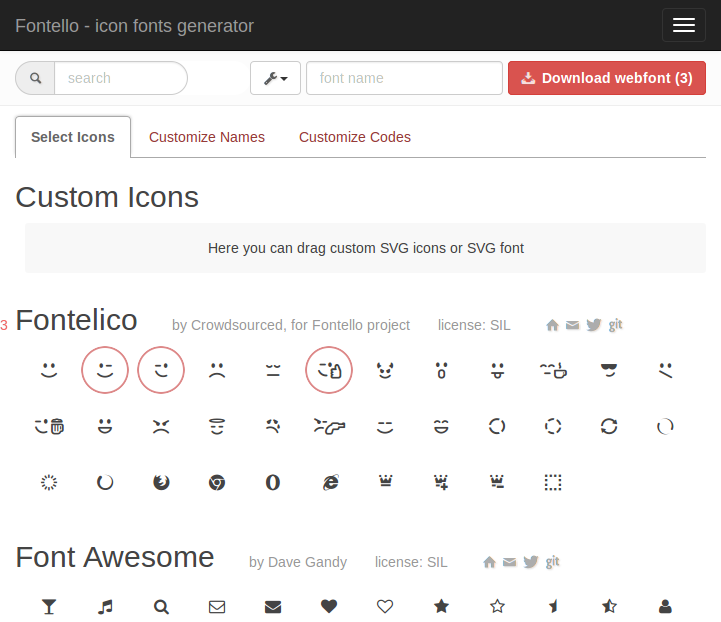
Task: Select the grinning open-mouth face icon
Action: [105, 426]
